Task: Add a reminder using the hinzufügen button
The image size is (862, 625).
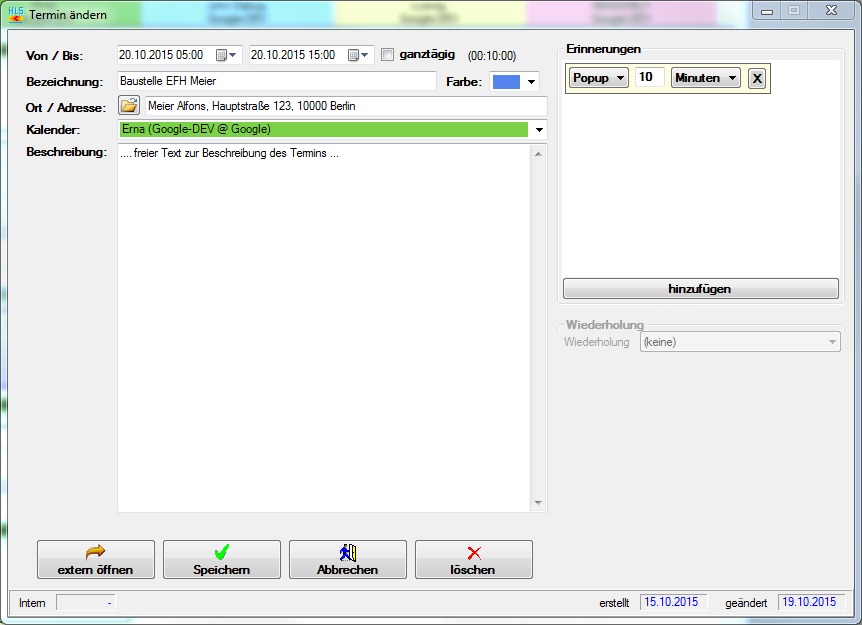Action: (700, 289)
